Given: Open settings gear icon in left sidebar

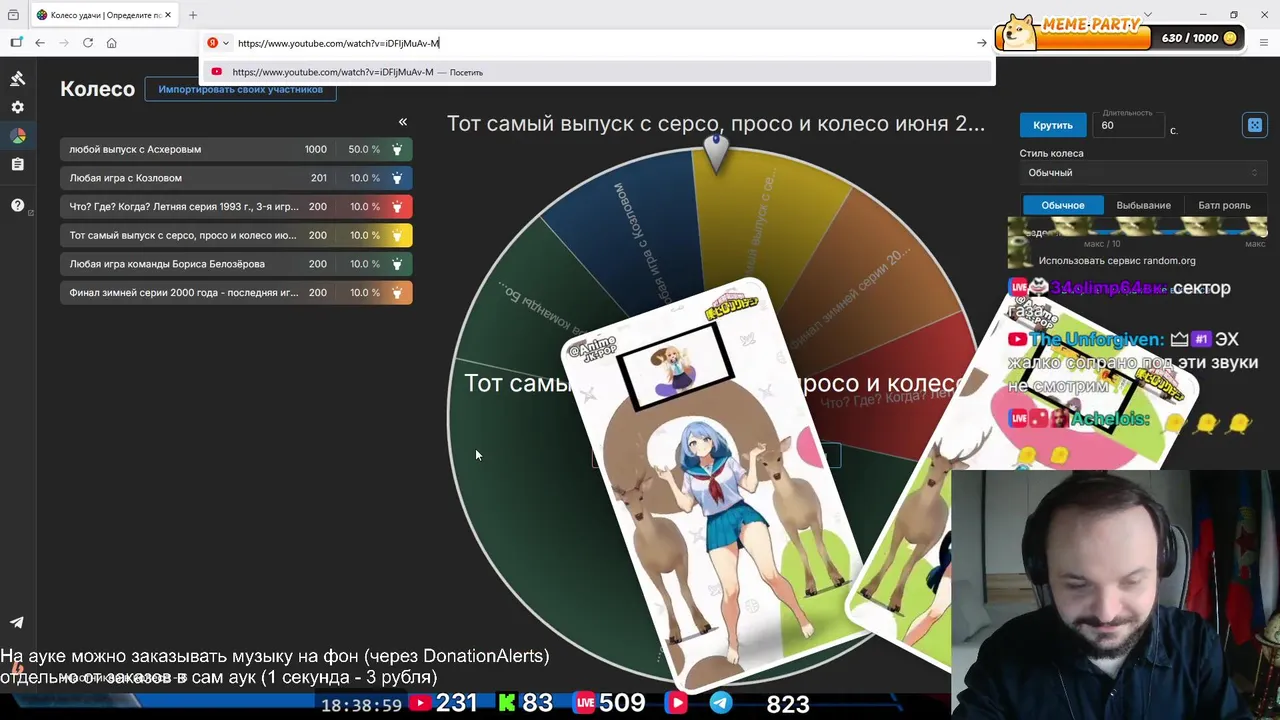Looking at the screenshot, I should [x=17, y=107].
